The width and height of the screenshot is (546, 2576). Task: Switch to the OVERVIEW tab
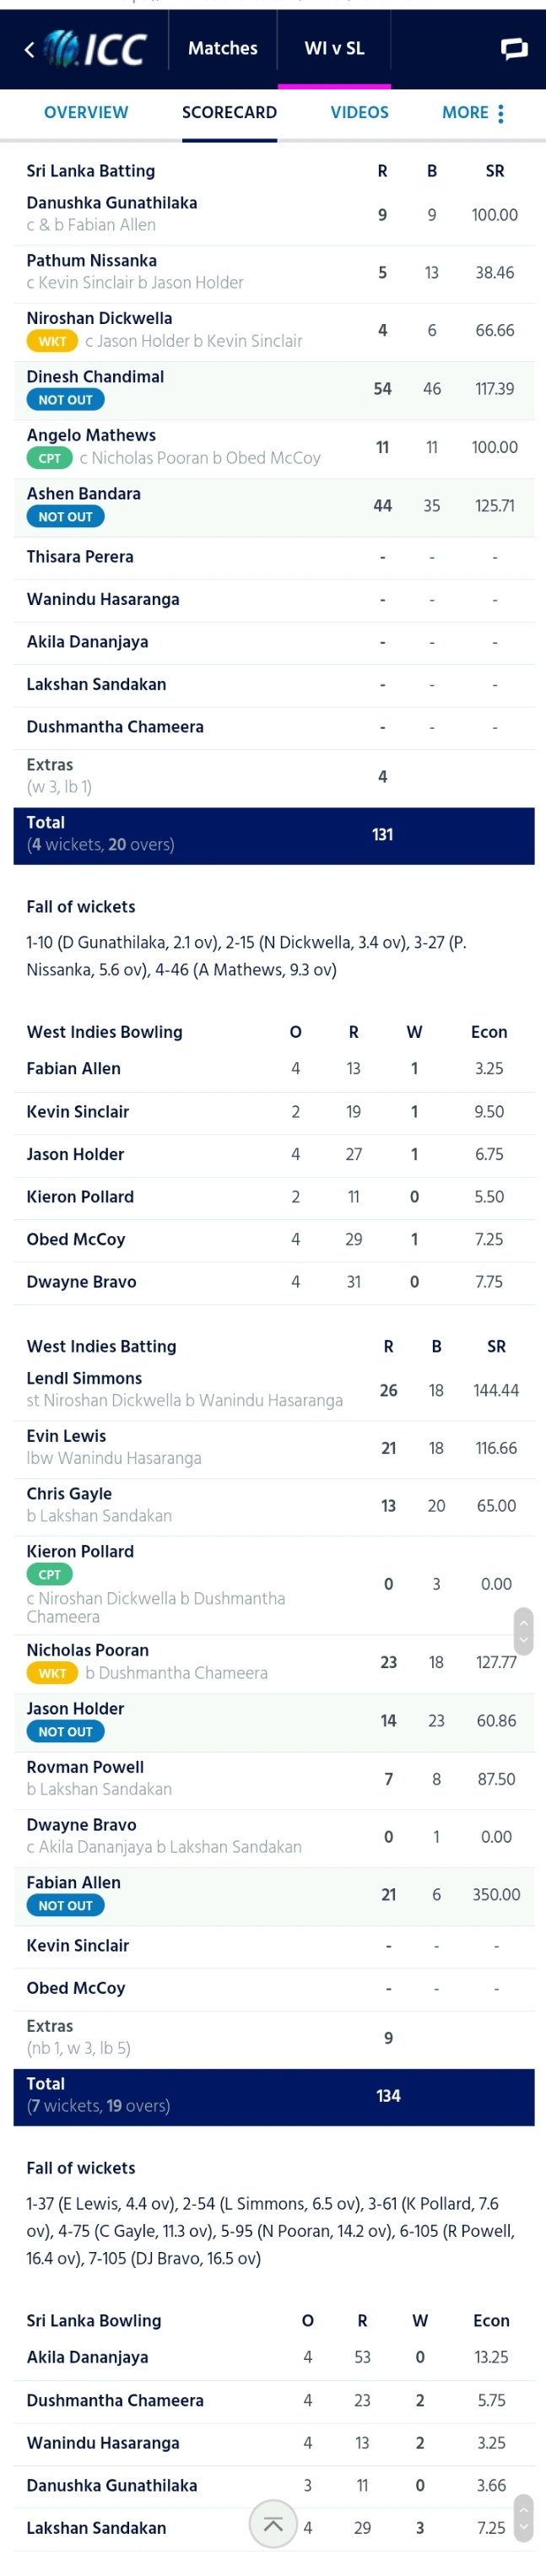[x=86, y=113]
